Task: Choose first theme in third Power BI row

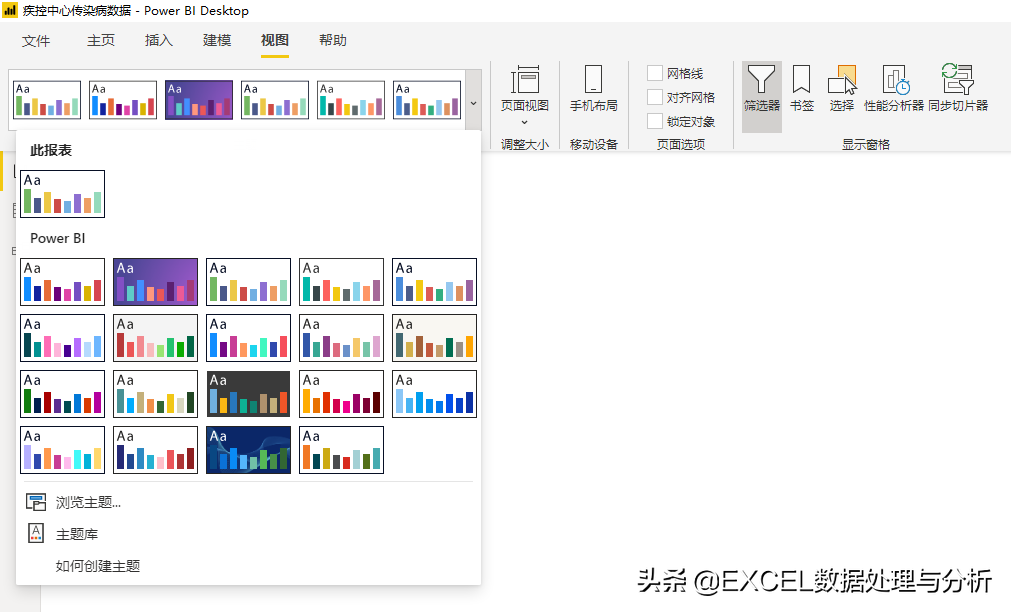Action: coord(63,394)
